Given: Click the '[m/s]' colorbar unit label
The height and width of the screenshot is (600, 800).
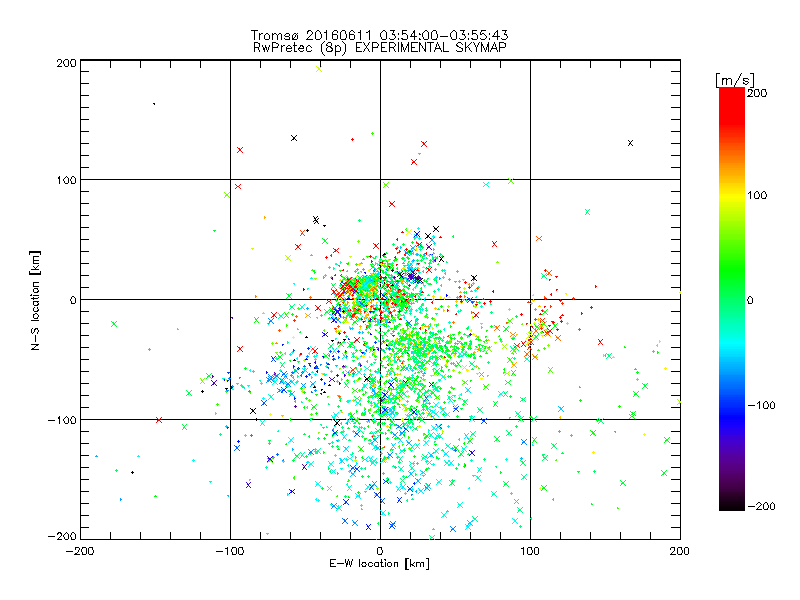Looking at the screenshot, I should point(735,80).
